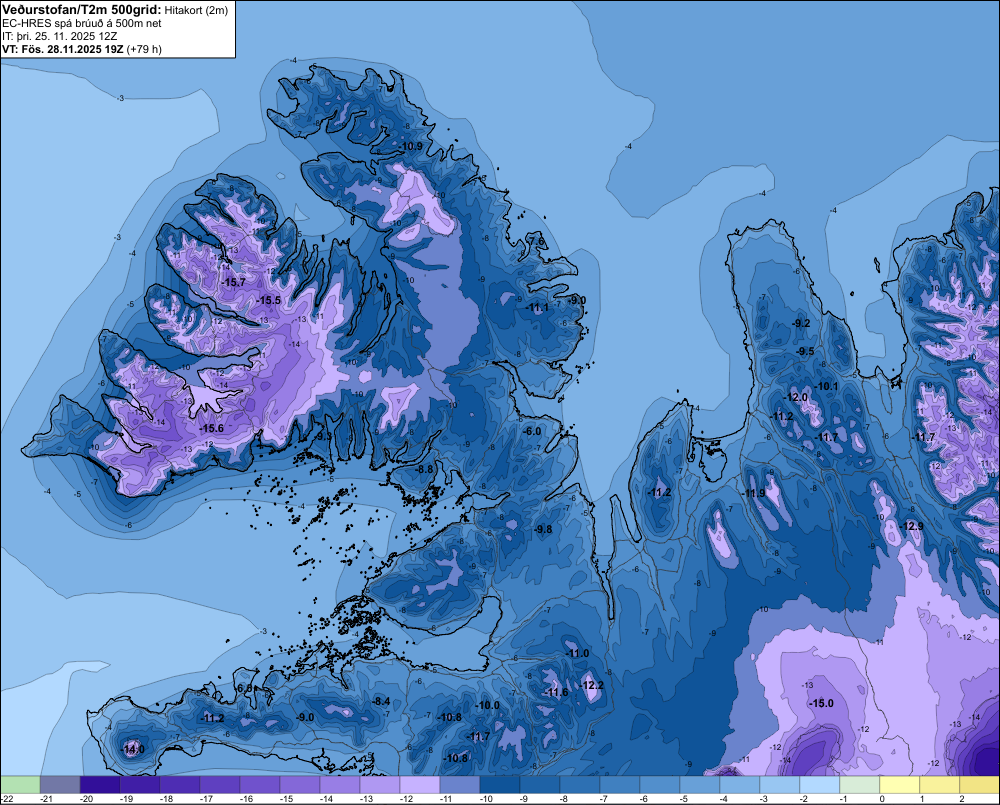
Task: Select the legend swatch between -21 and -20
Action: click(x=60, y=785)
